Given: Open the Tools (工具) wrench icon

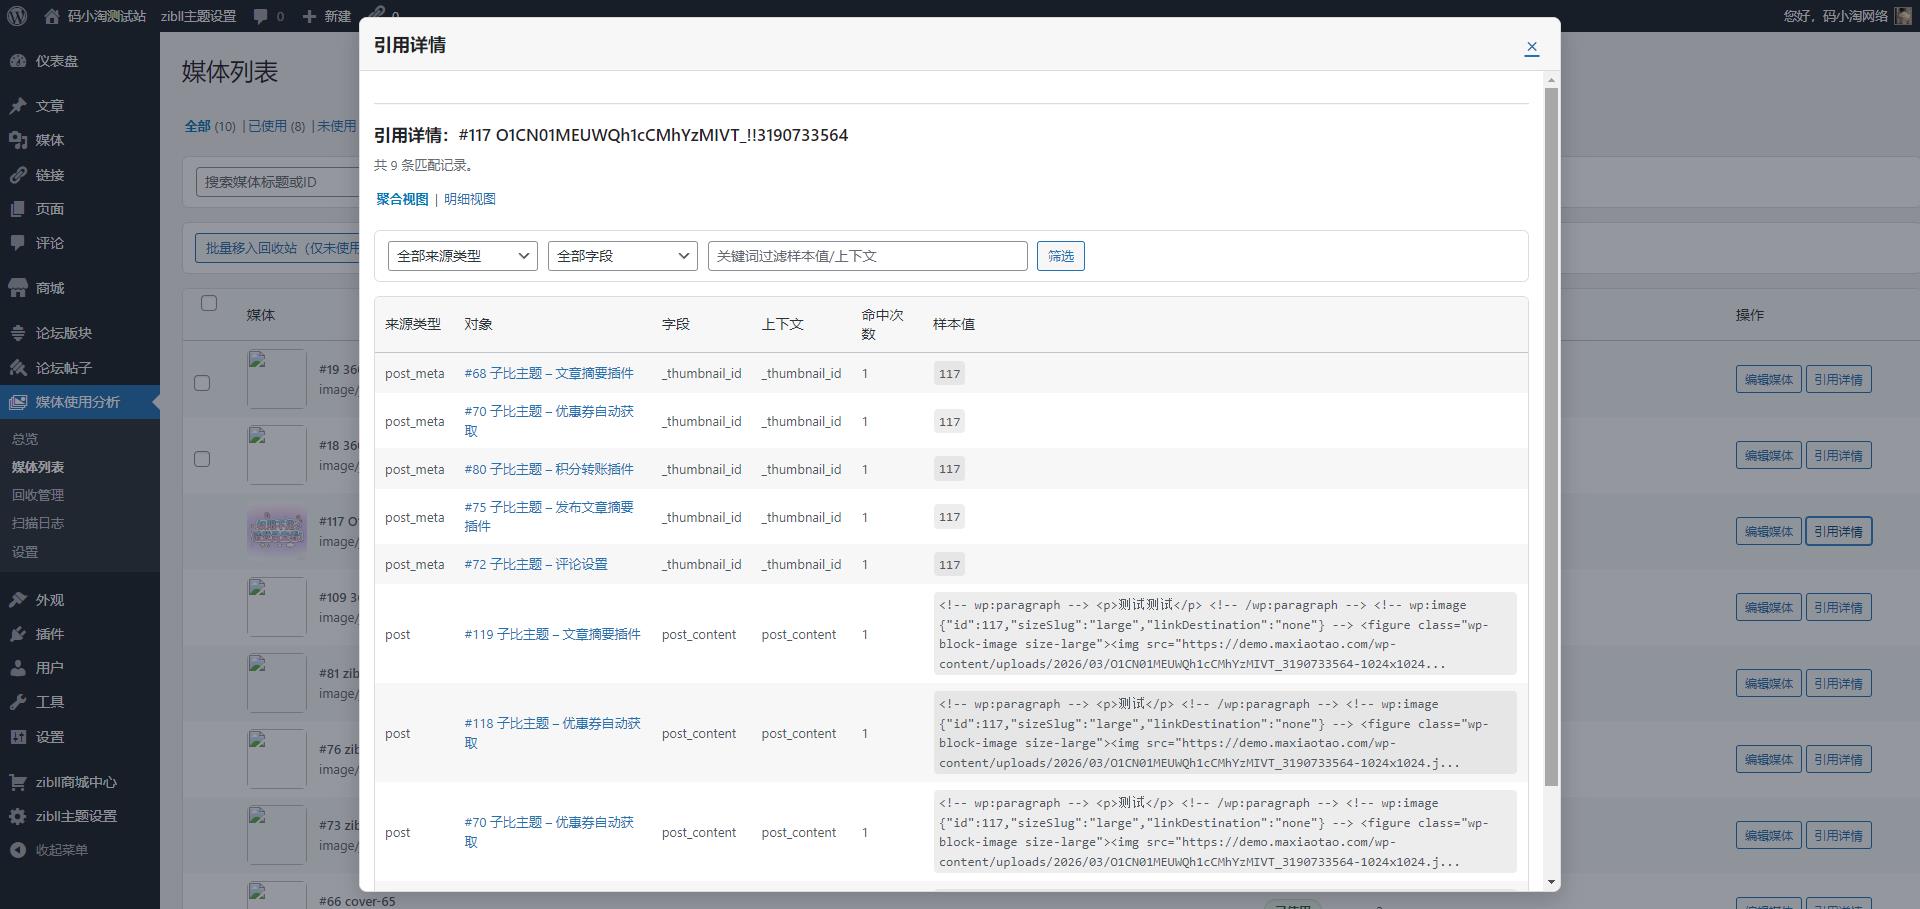Looking at the screenshot, I should (18, 702).
